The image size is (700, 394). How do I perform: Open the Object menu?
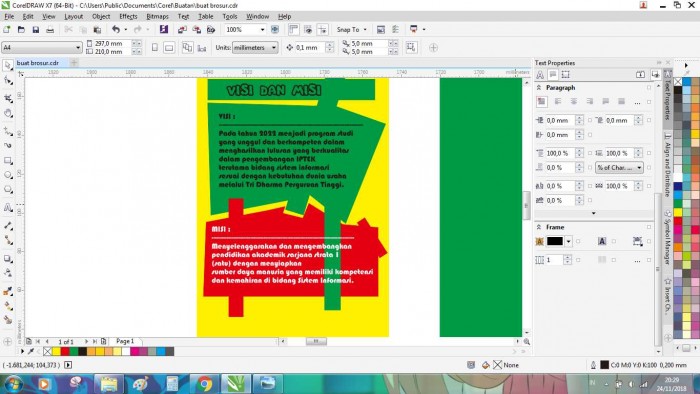[x=101, y=17]
